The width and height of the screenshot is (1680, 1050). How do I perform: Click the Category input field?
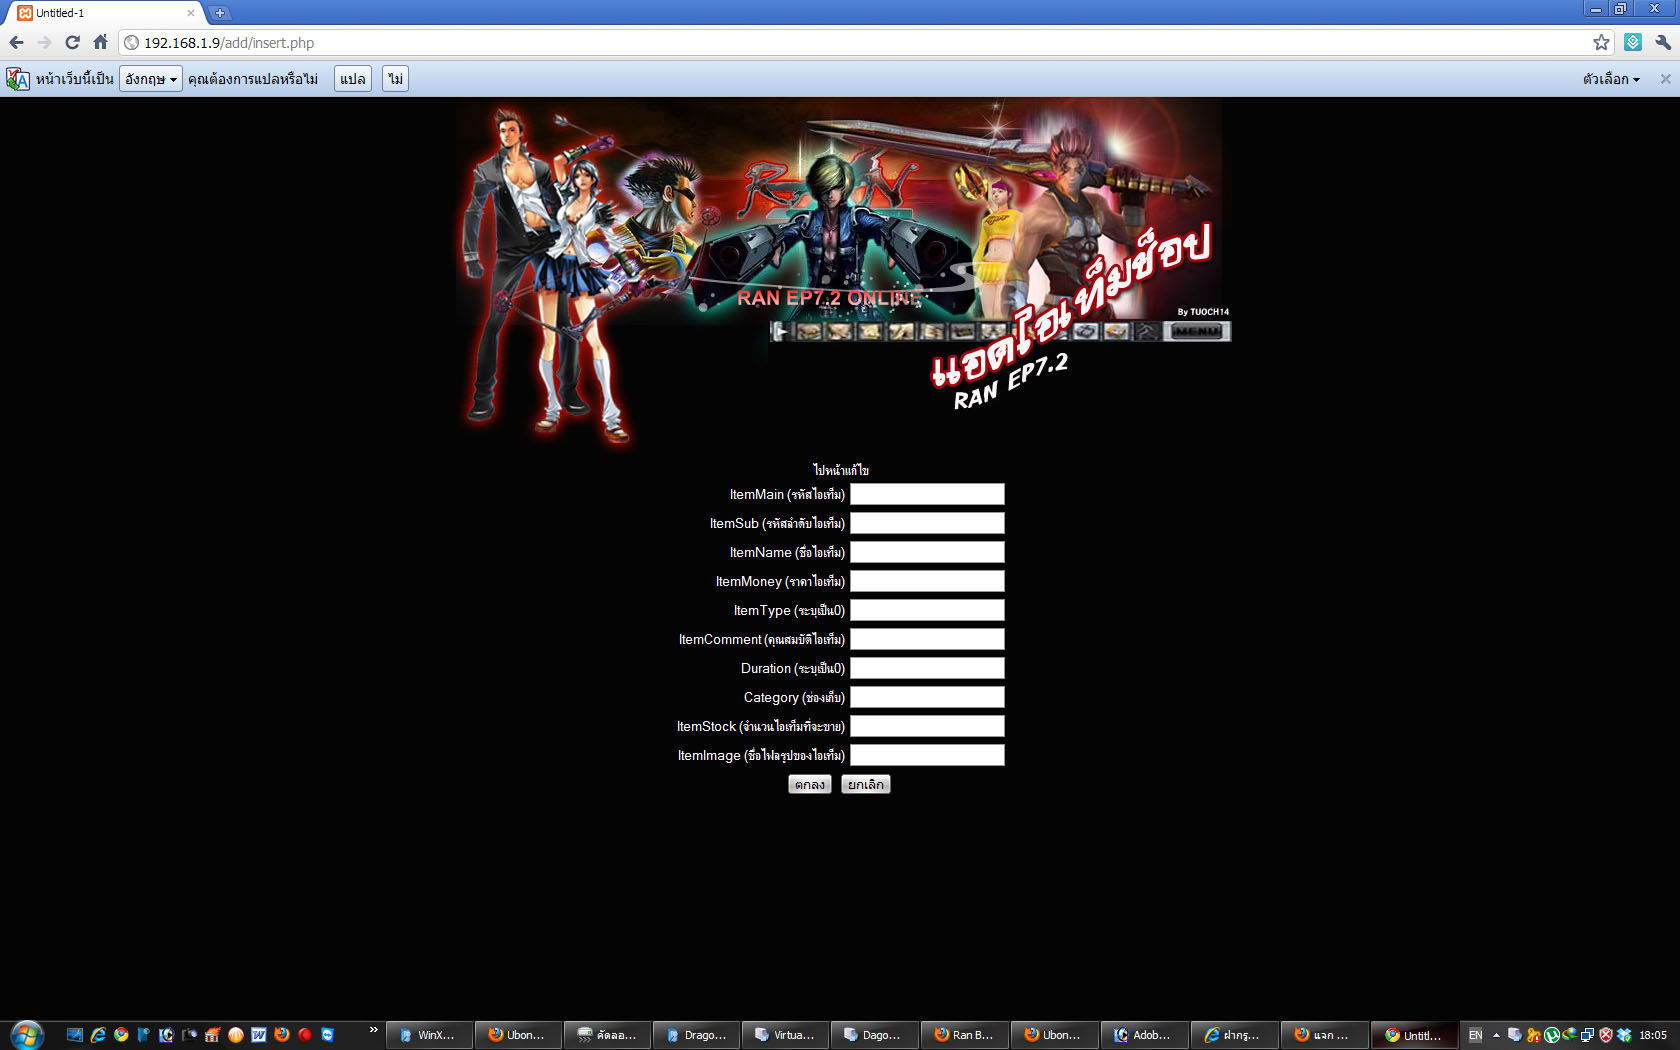coord(927,697)
